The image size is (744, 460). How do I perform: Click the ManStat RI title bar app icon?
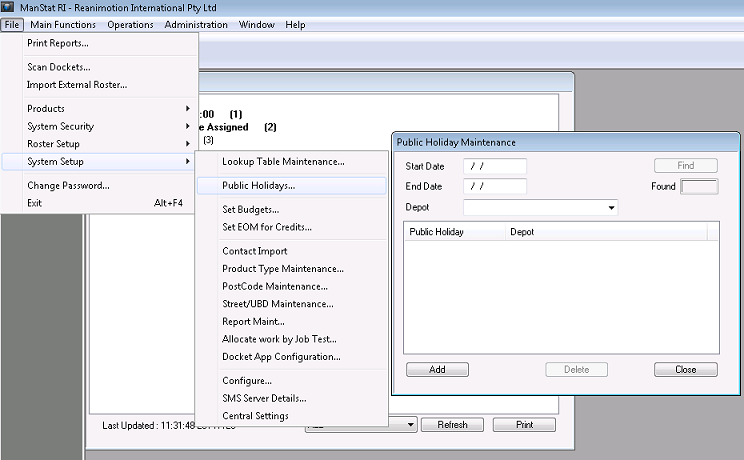(x=9, y=8)
